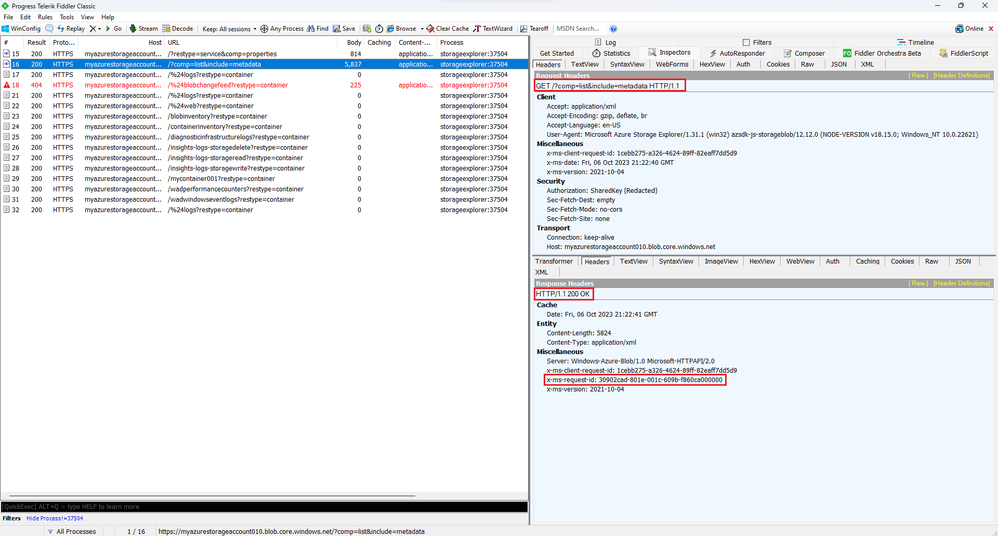Viewport: 998px width, 536px height.
Task: Click the Host request header line
Action: [x=631, y=246]
